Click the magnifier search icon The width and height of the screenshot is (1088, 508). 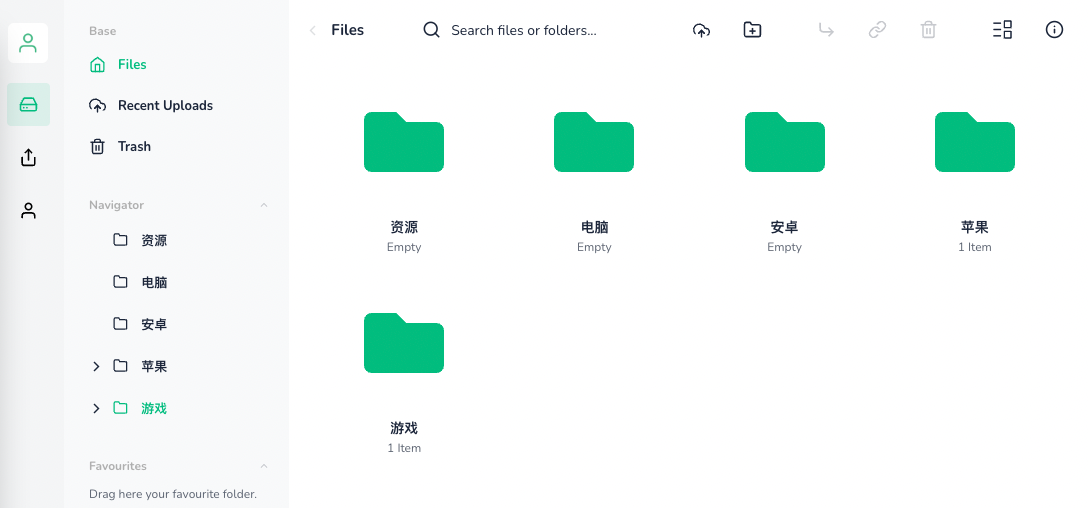coord(432,30)
